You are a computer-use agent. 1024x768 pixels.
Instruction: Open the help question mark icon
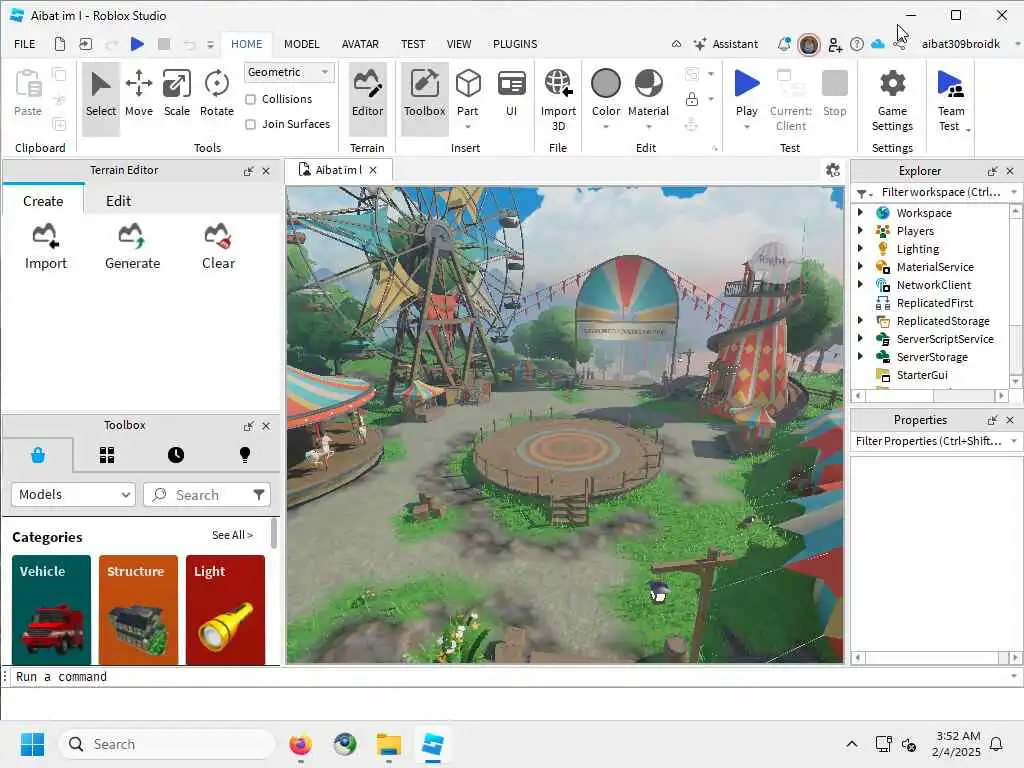(x=857, y=44)
